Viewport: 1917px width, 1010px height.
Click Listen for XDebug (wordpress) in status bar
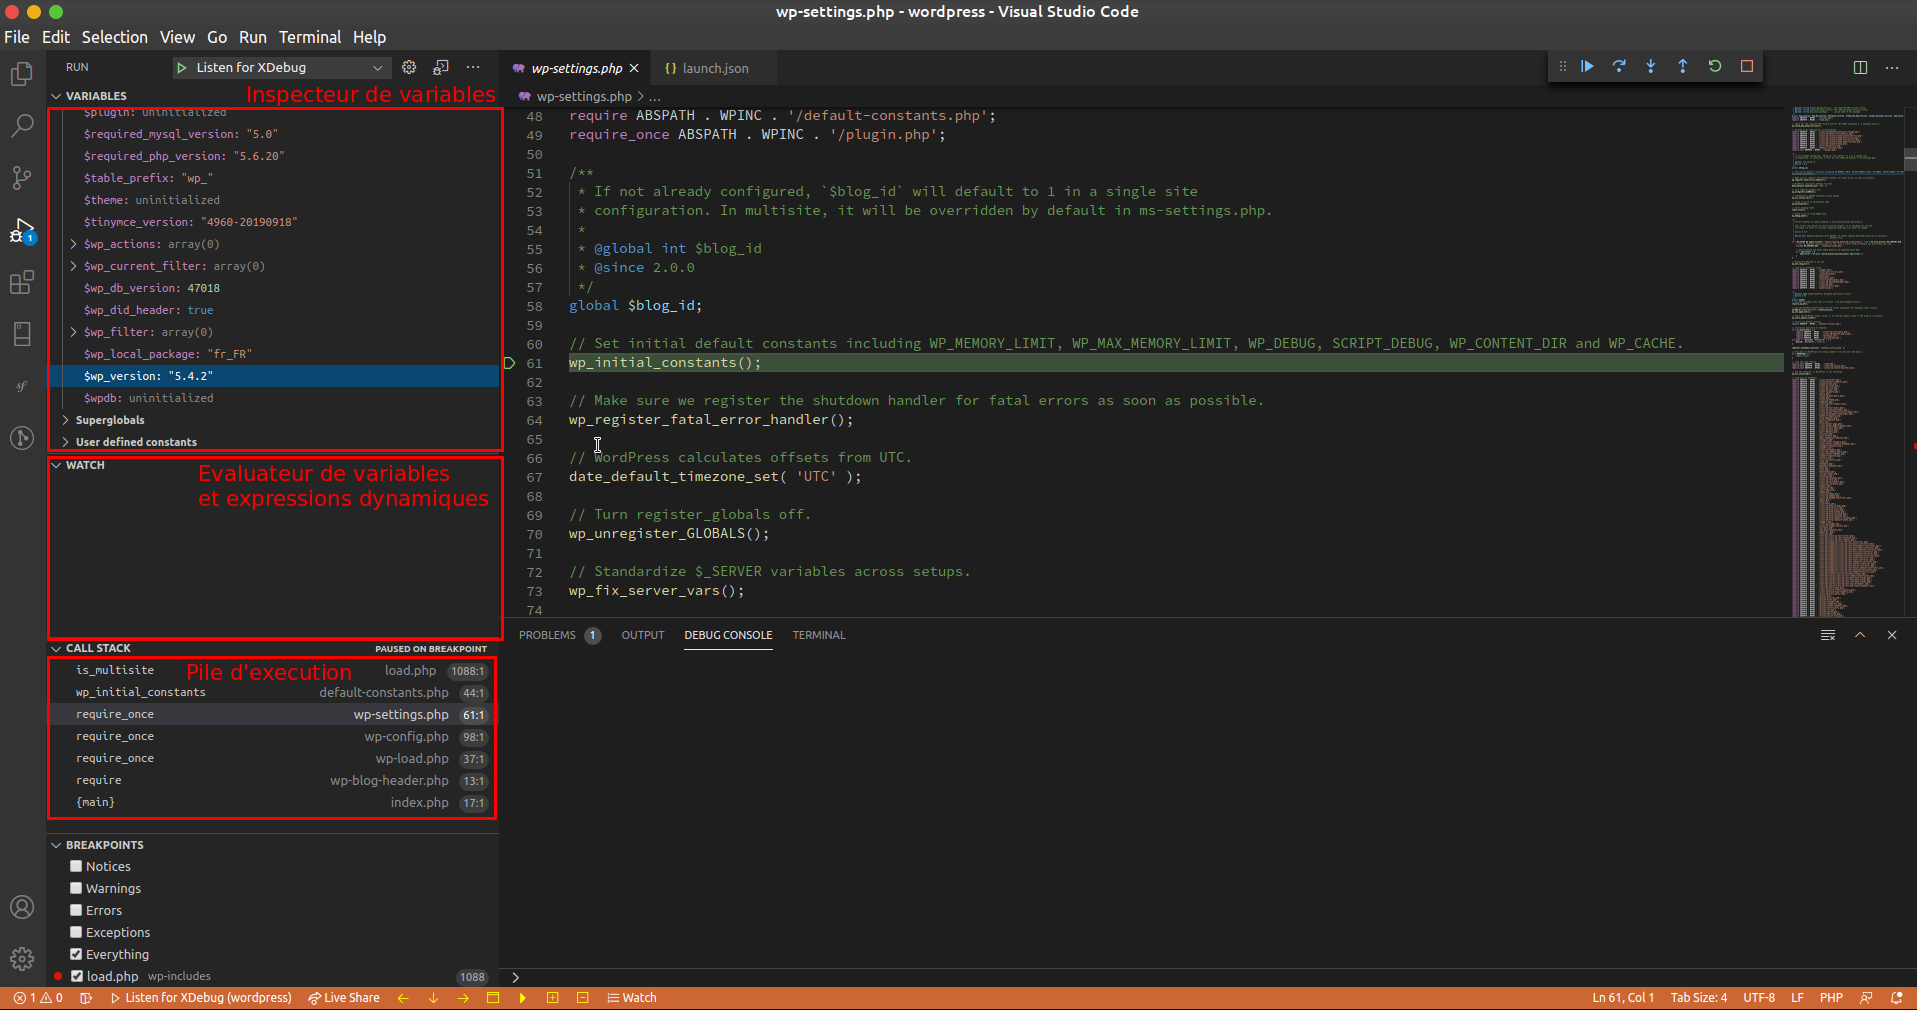[x=201, y=998]
